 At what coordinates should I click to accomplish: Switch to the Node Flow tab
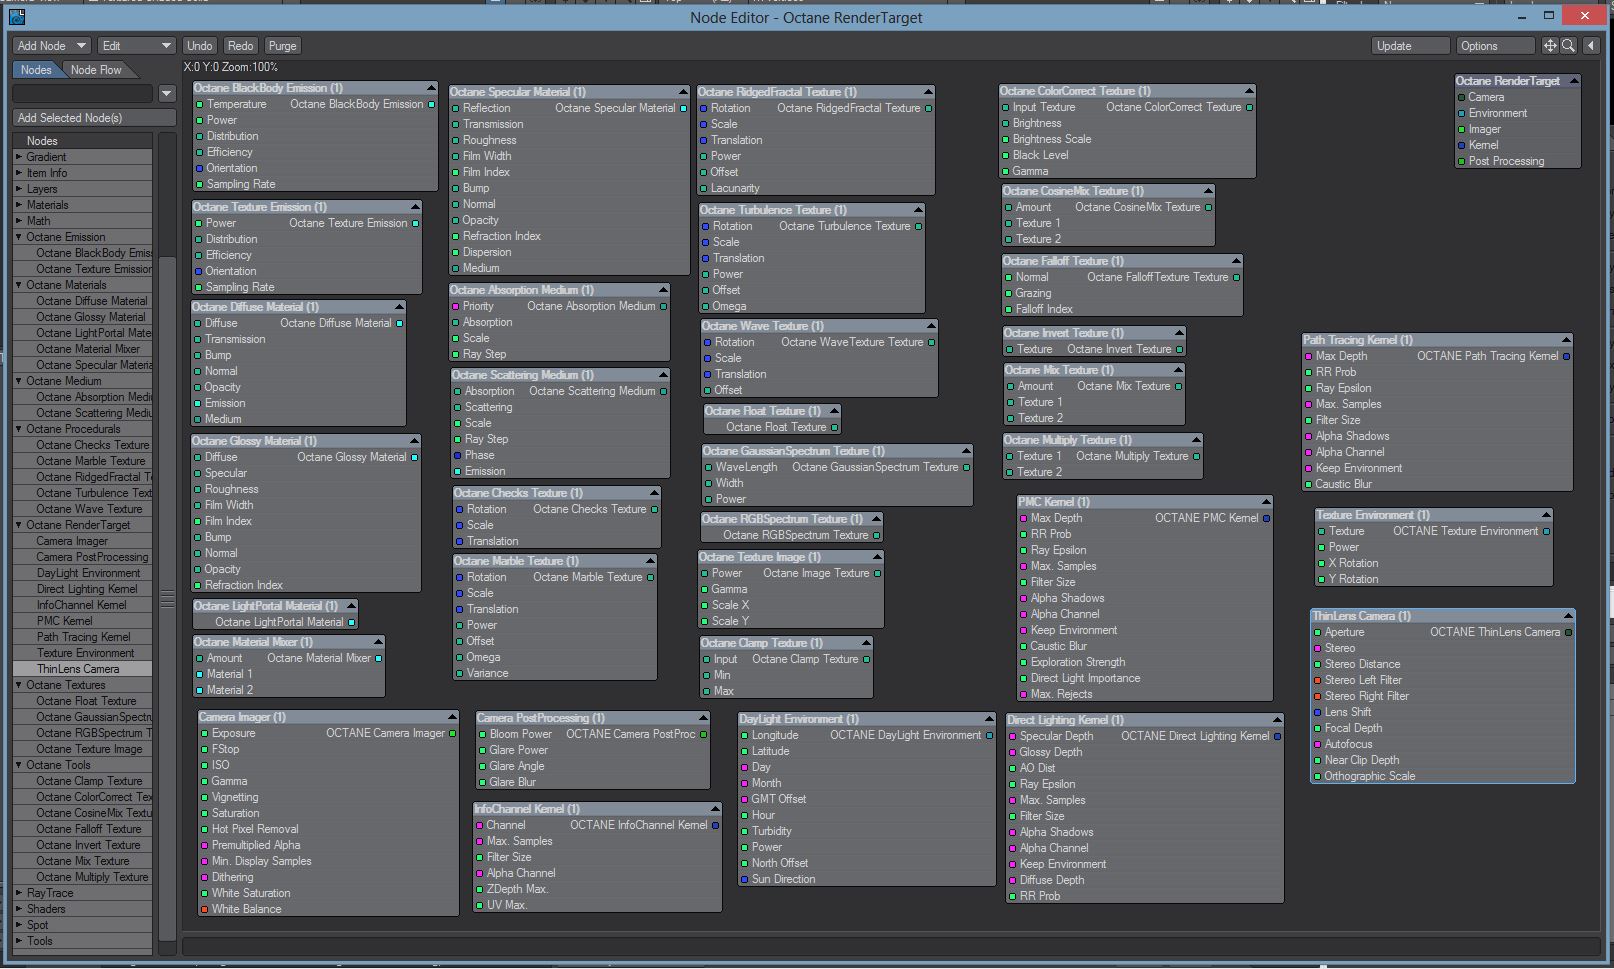click(96, 70)
